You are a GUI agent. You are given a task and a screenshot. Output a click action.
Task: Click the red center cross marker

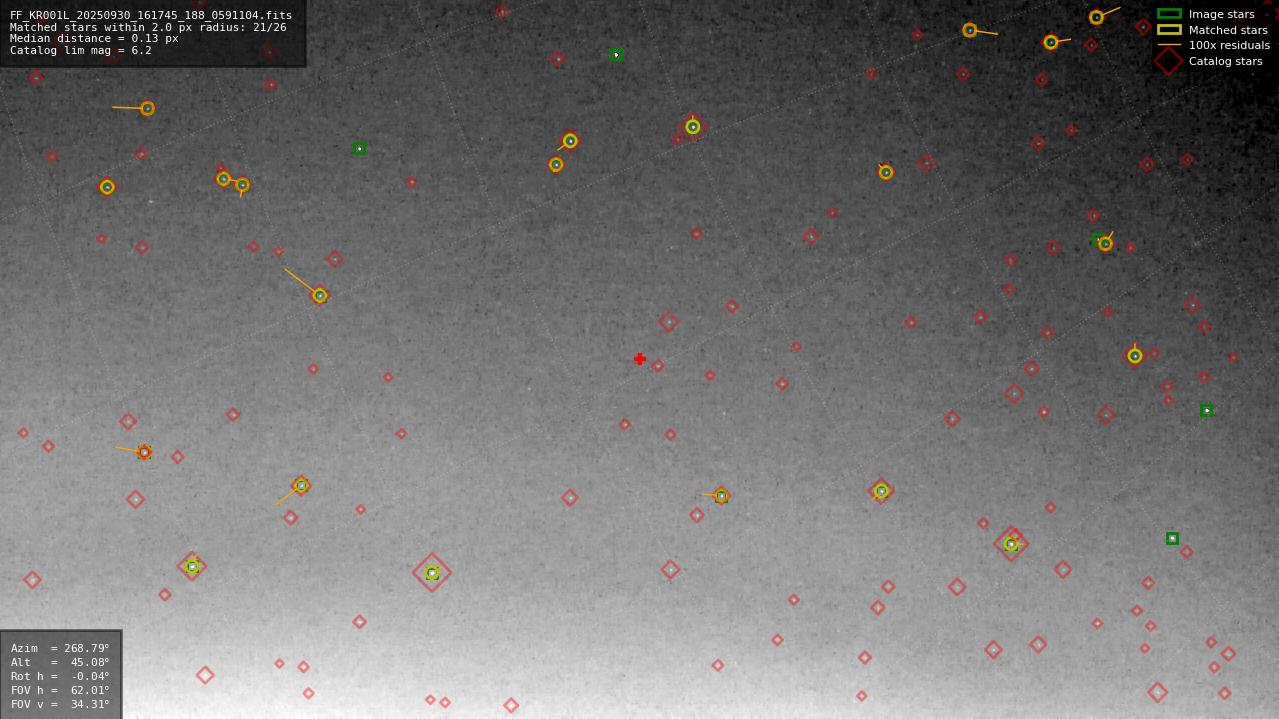tap(640, 359)
